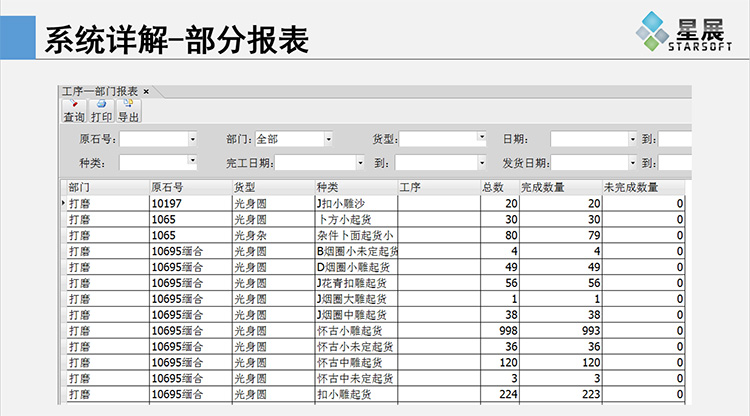Open the 发货日期 start date dropdown
Screen dimensions: 750x416
632,162
